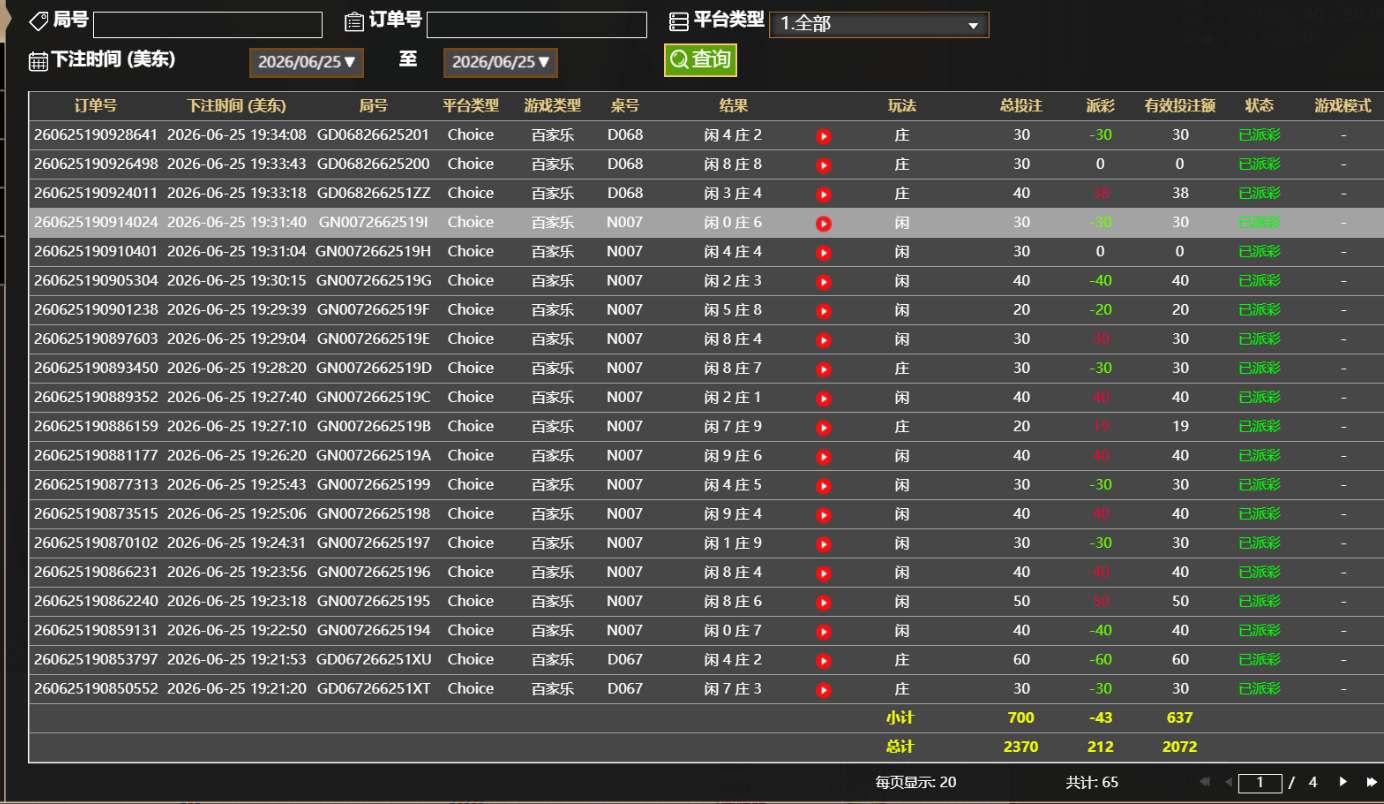
Task: Open the 平台类型 dropdown showing 1.全部
Action: pos(879,24)
